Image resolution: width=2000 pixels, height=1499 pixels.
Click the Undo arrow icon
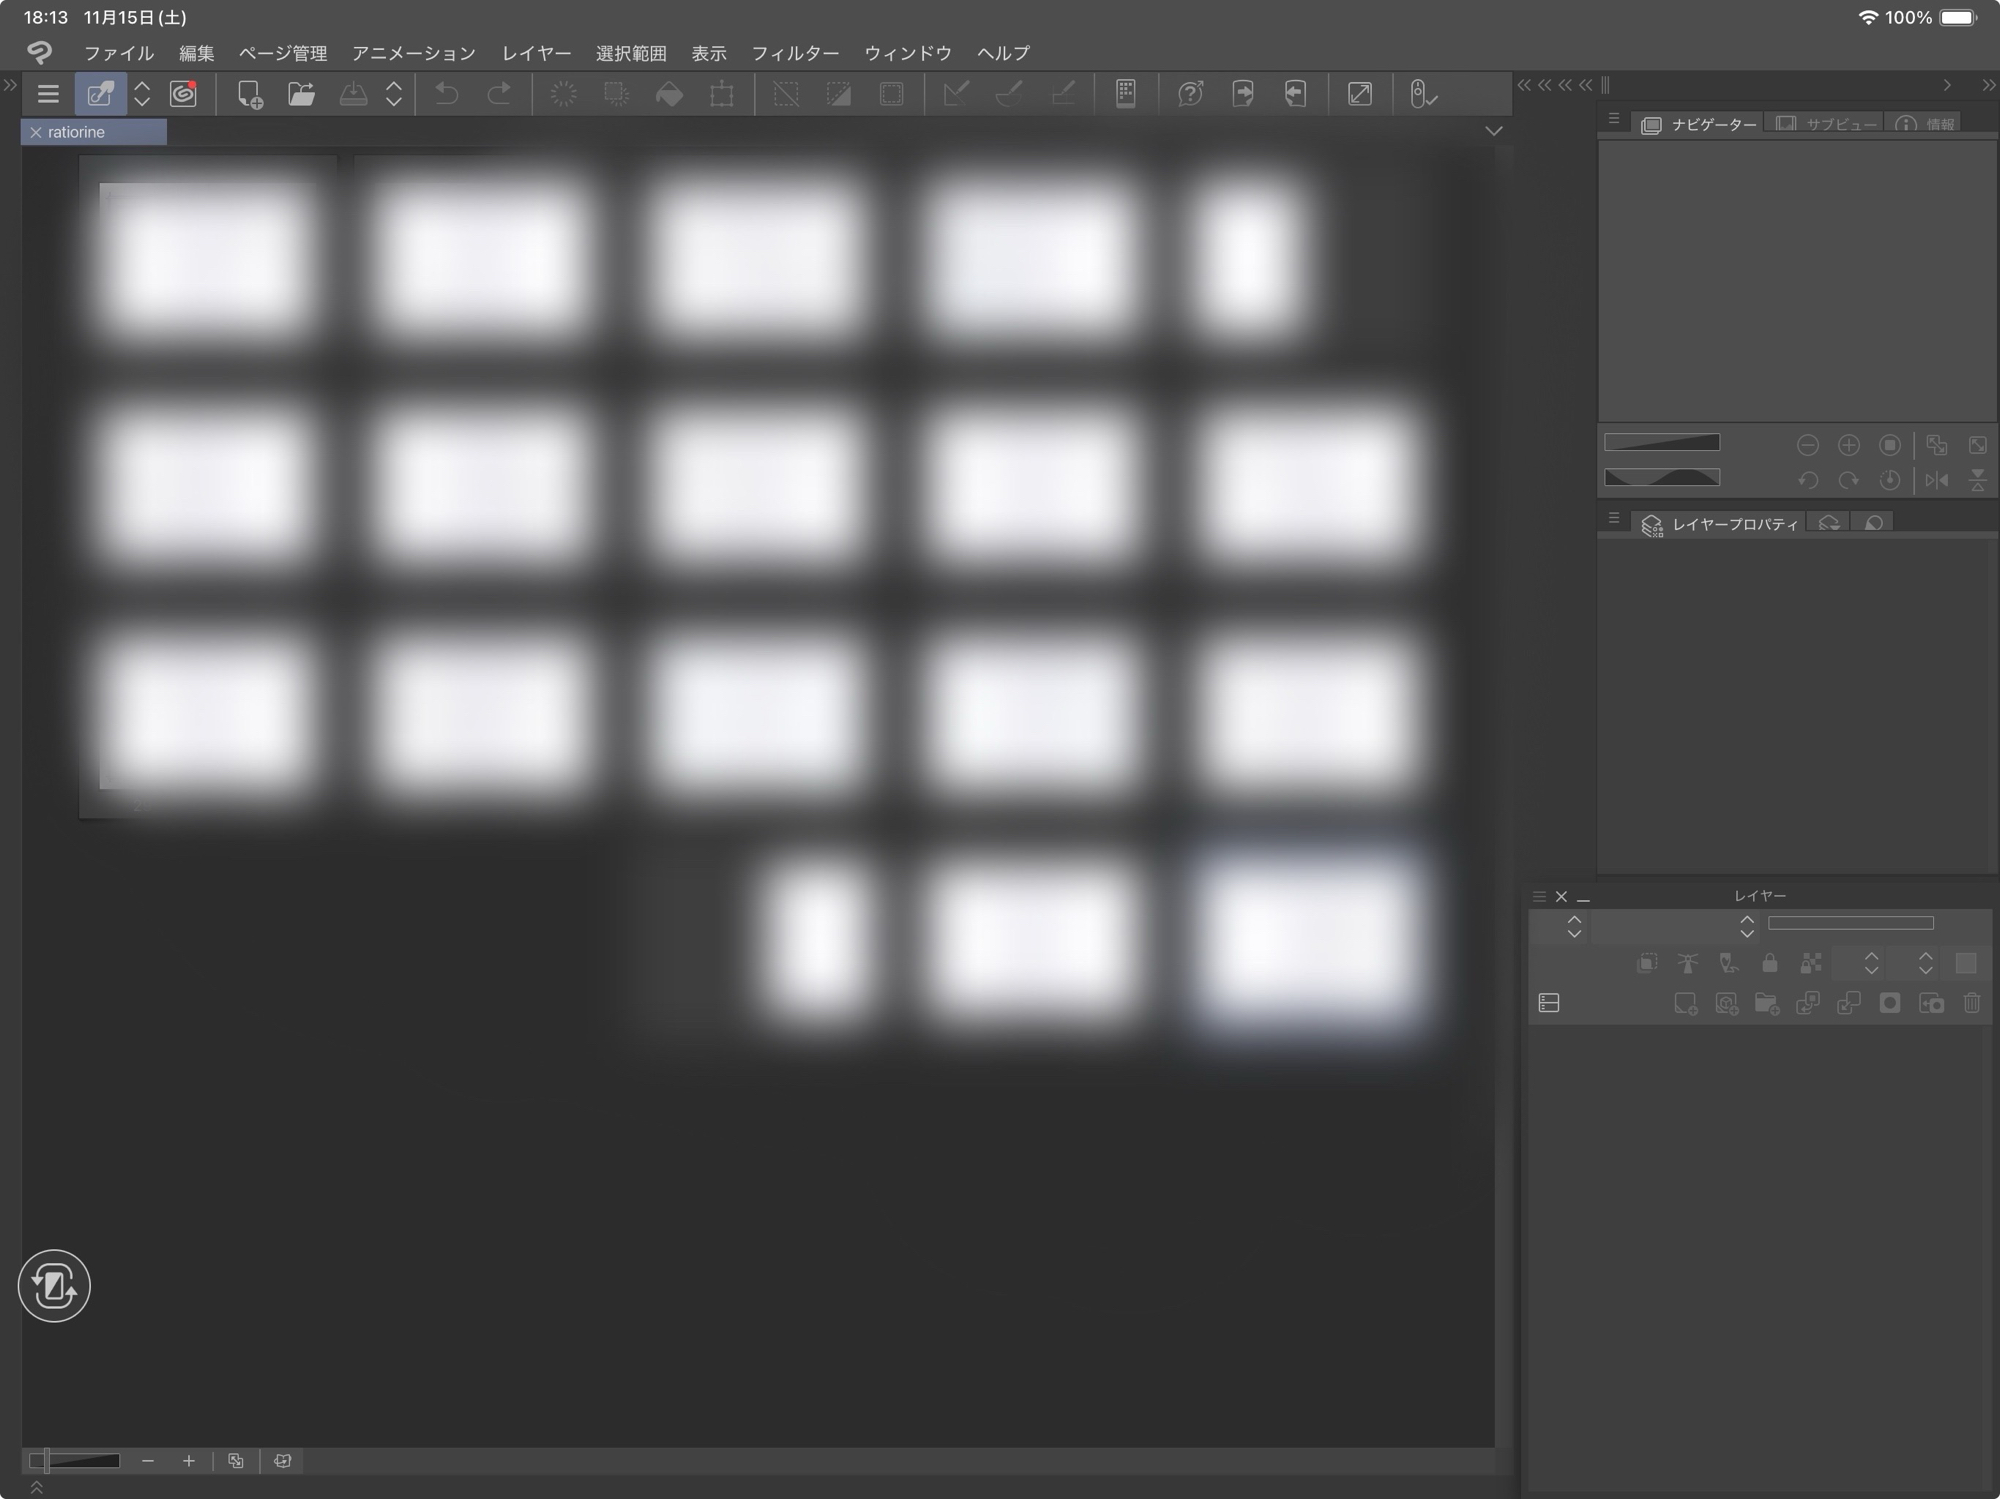click(x=446, y=94)
